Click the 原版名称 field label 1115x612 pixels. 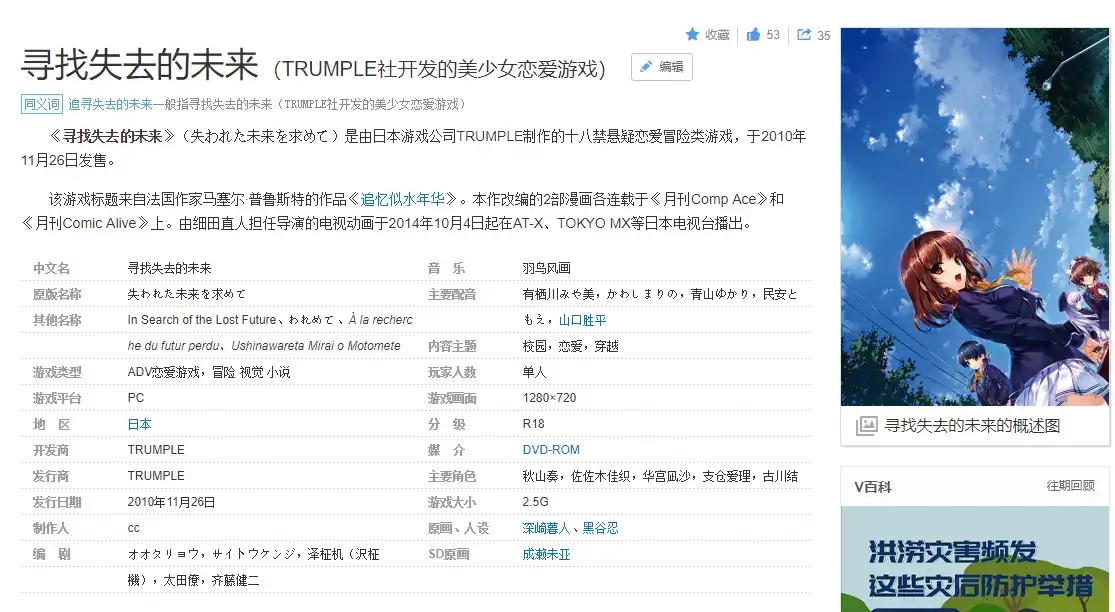[x=57, y=294]
